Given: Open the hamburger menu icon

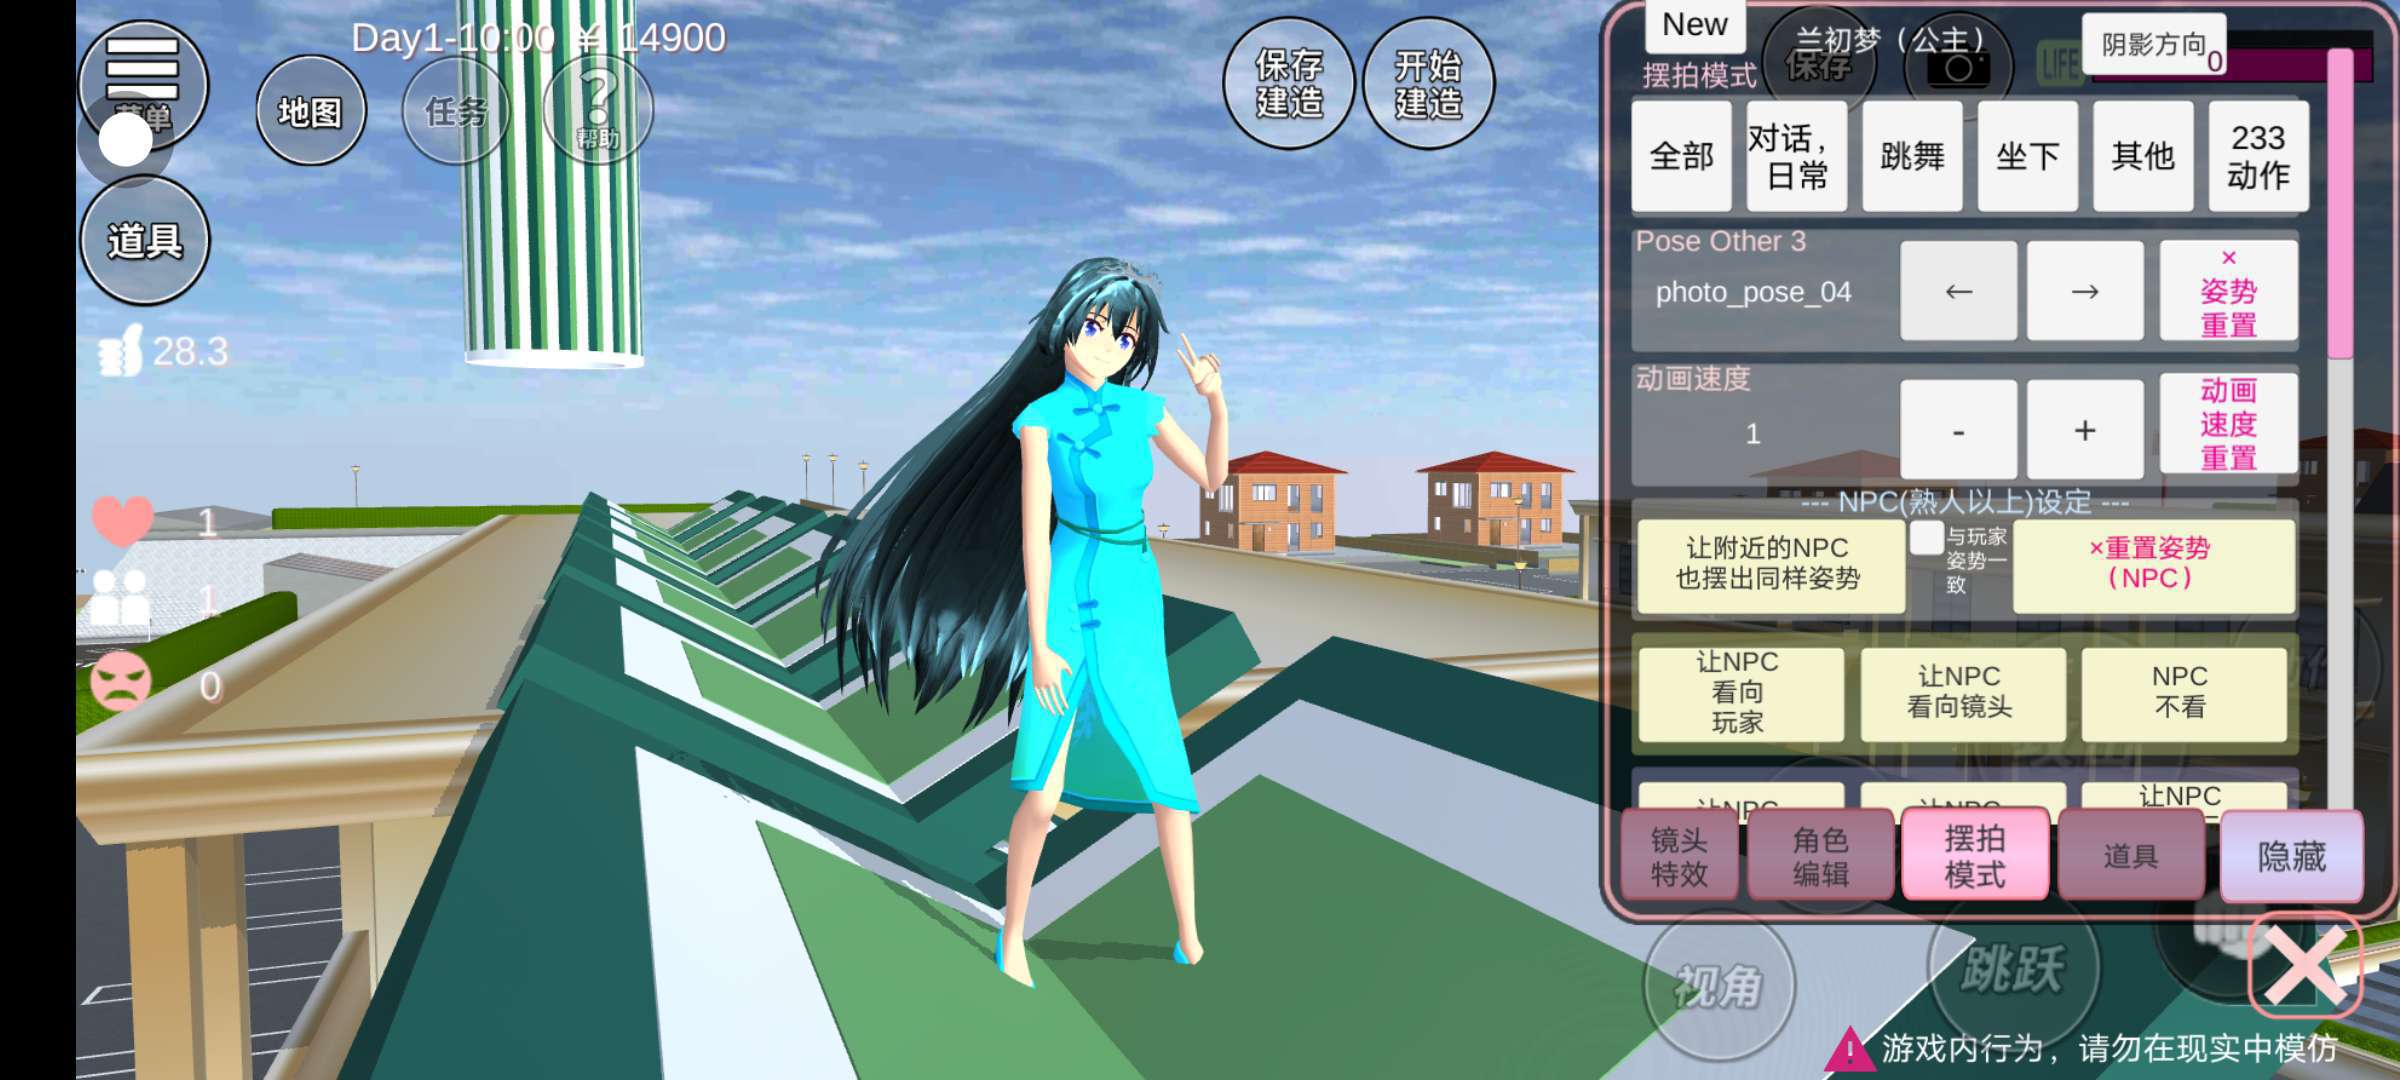Looking at the screenshot, I should (142, 68).
